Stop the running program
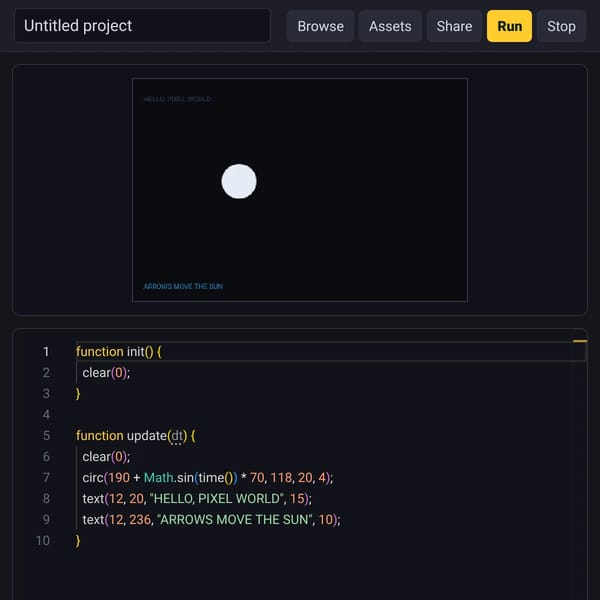This screenshot has height=600, width=600. point(561,26)
